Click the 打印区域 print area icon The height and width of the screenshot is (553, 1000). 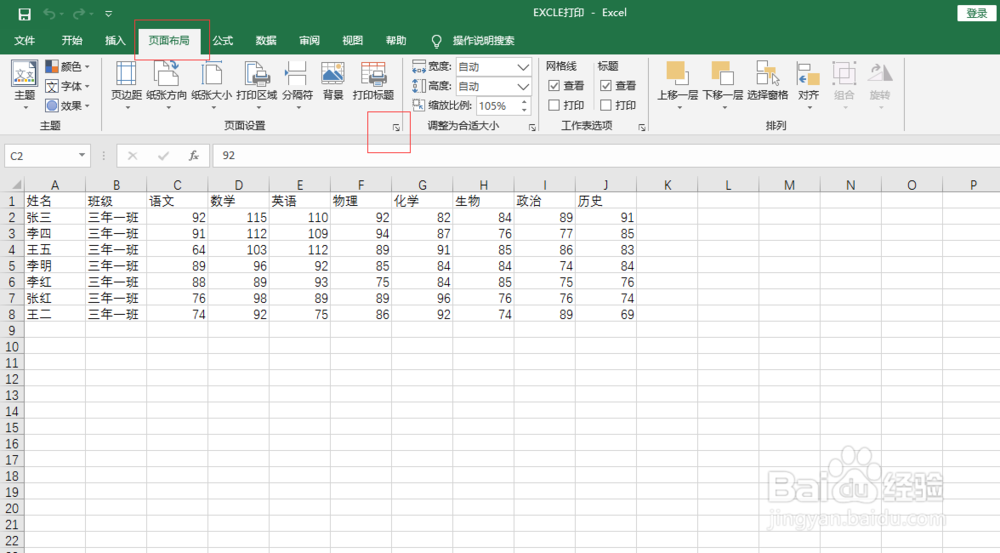pos(257,74)
